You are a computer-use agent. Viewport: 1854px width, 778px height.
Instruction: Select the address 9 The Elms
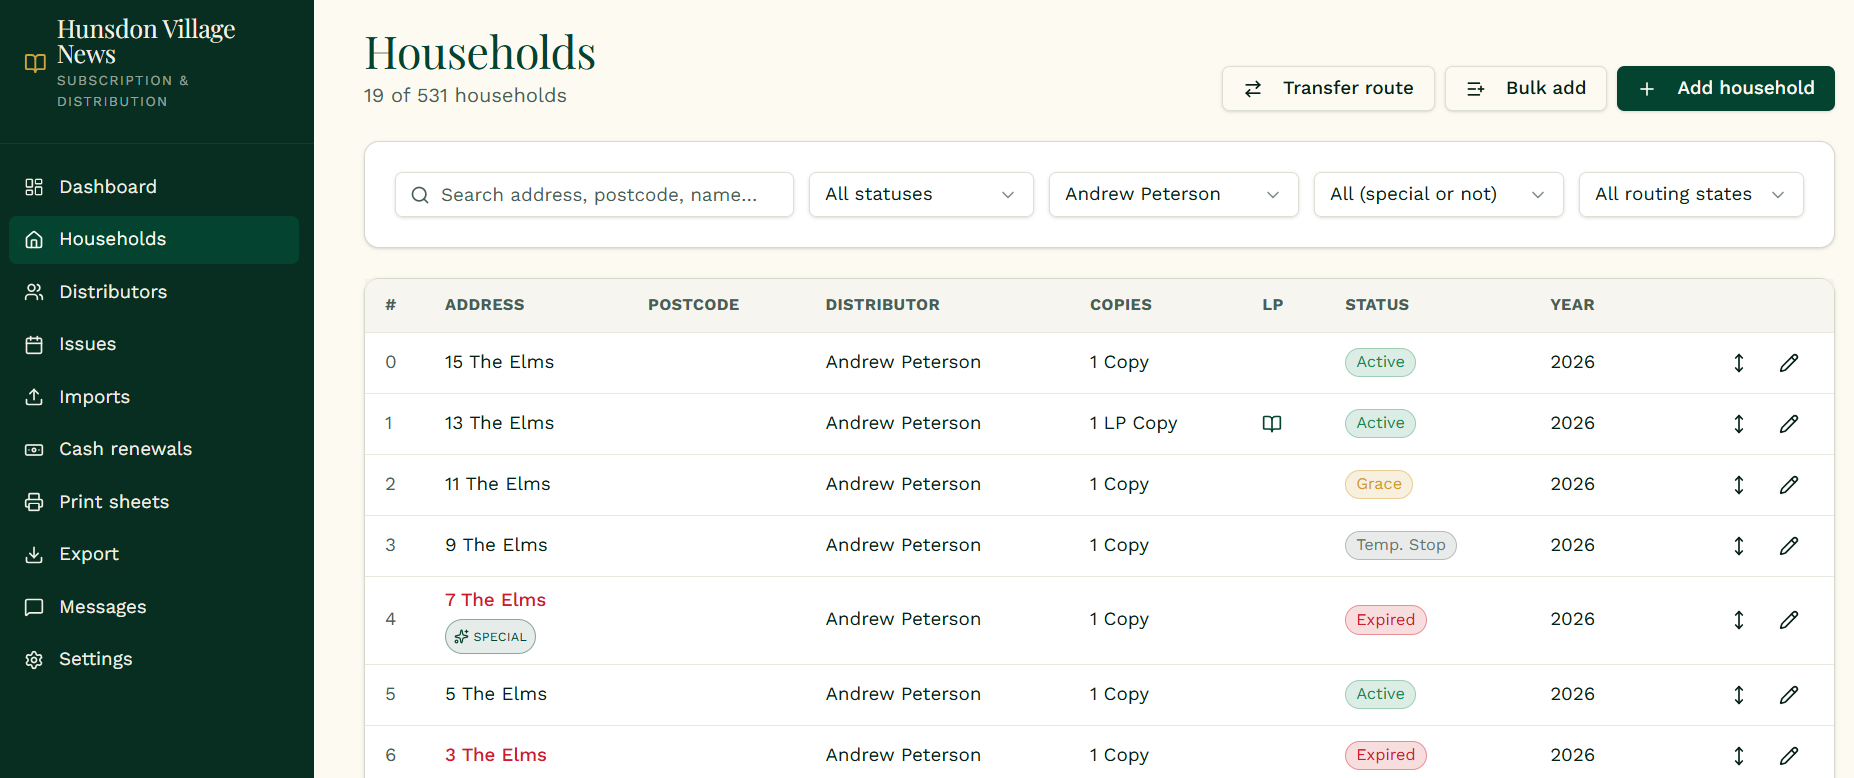pos(496,545)
